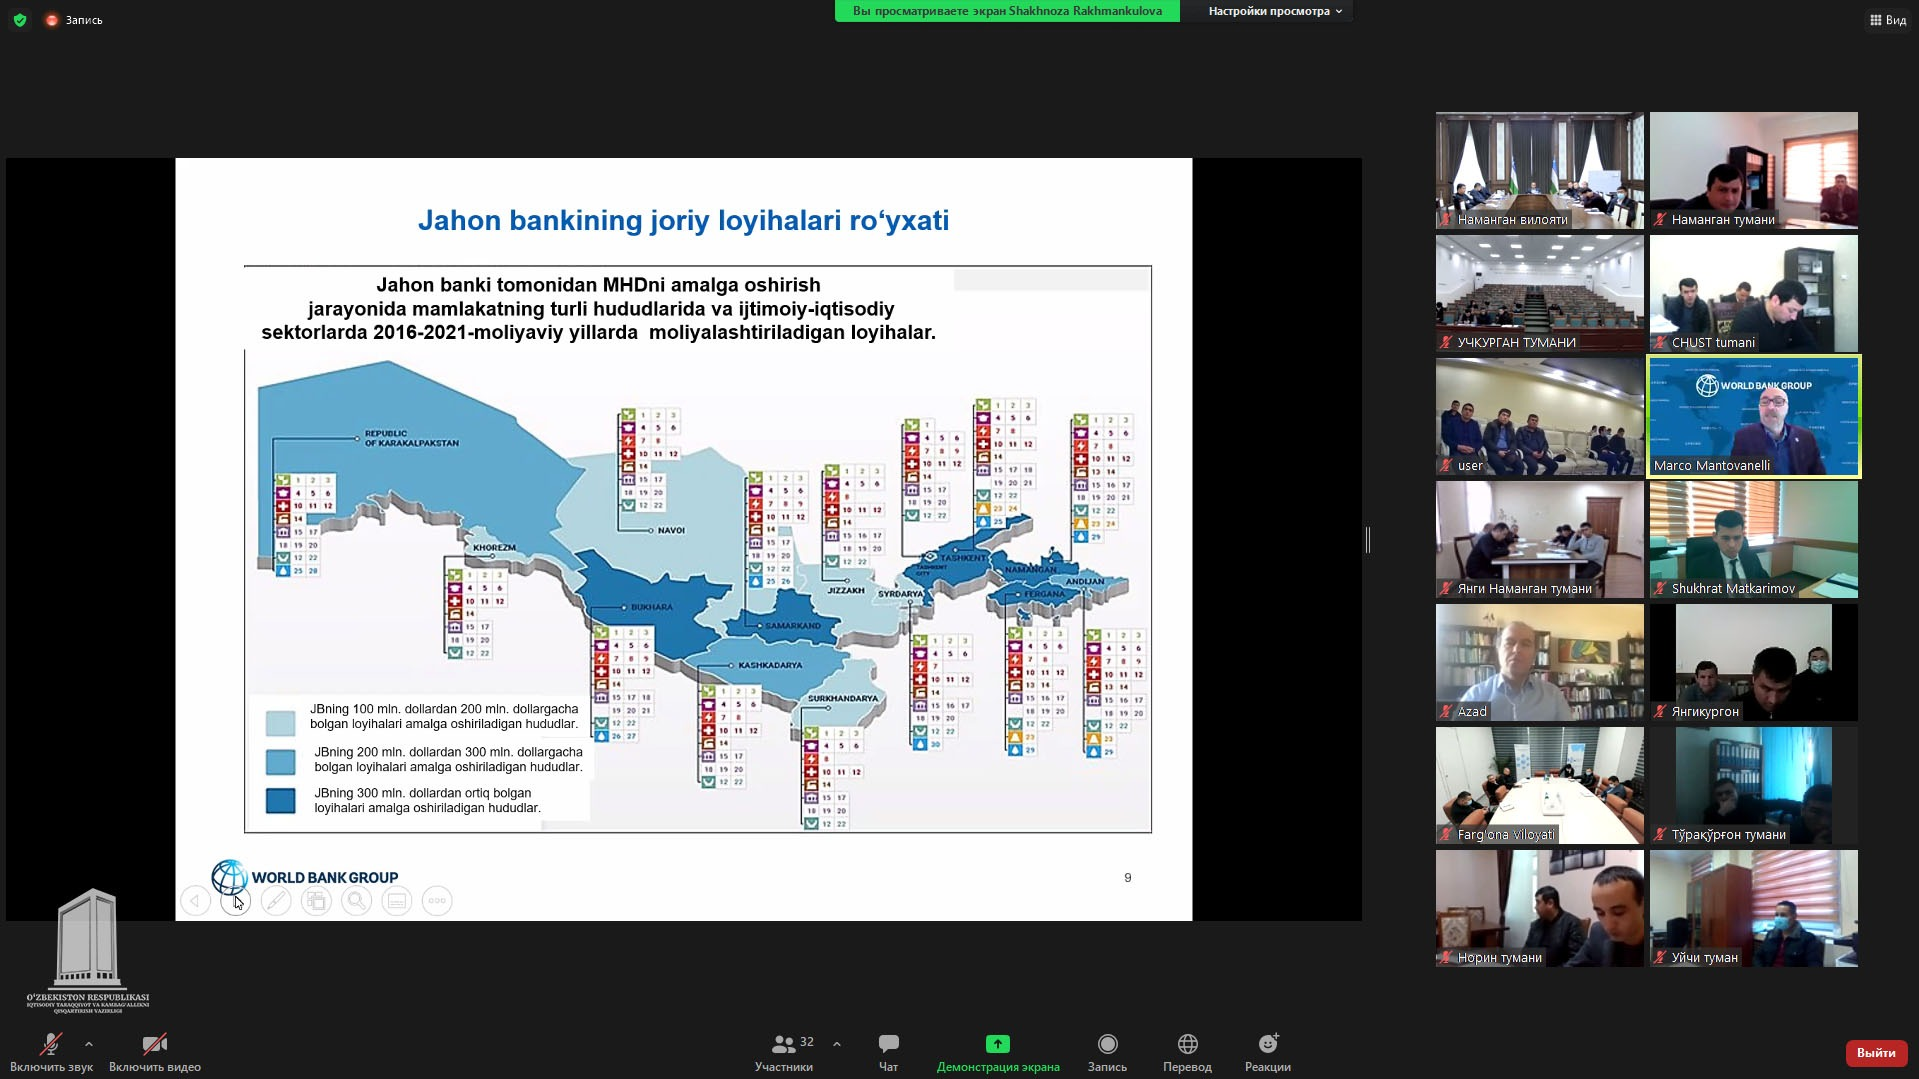Viewport: 1919px width, 1079px height.
Task: Click the "WORLD BANK GROUP" logo on slide
Action: (x=305, y=877)
